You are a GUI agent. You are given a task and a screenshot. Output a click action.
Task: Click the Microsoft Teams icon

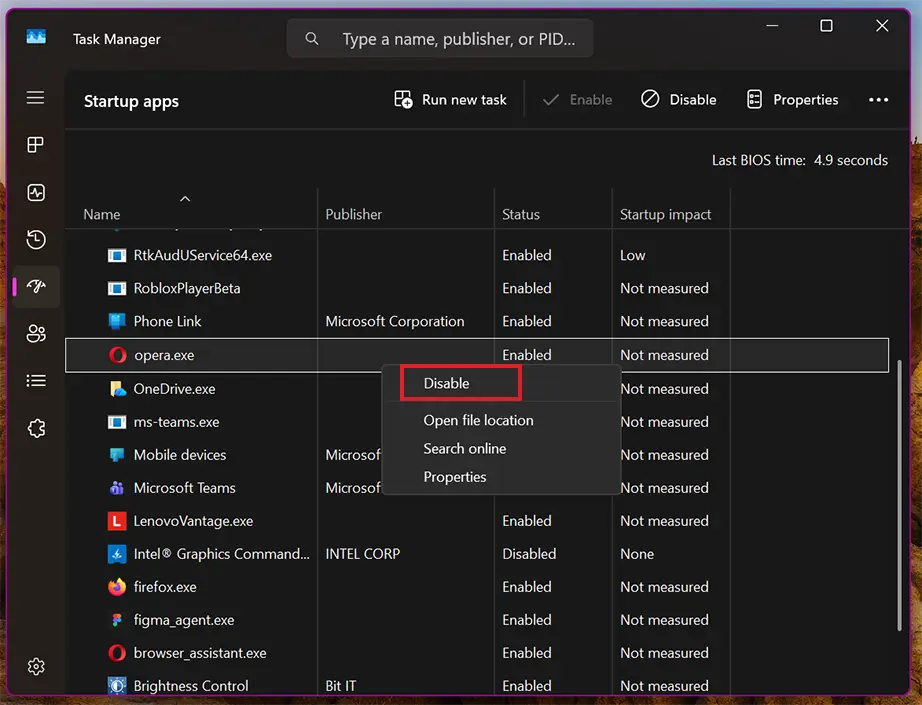(x=117, y=487)
